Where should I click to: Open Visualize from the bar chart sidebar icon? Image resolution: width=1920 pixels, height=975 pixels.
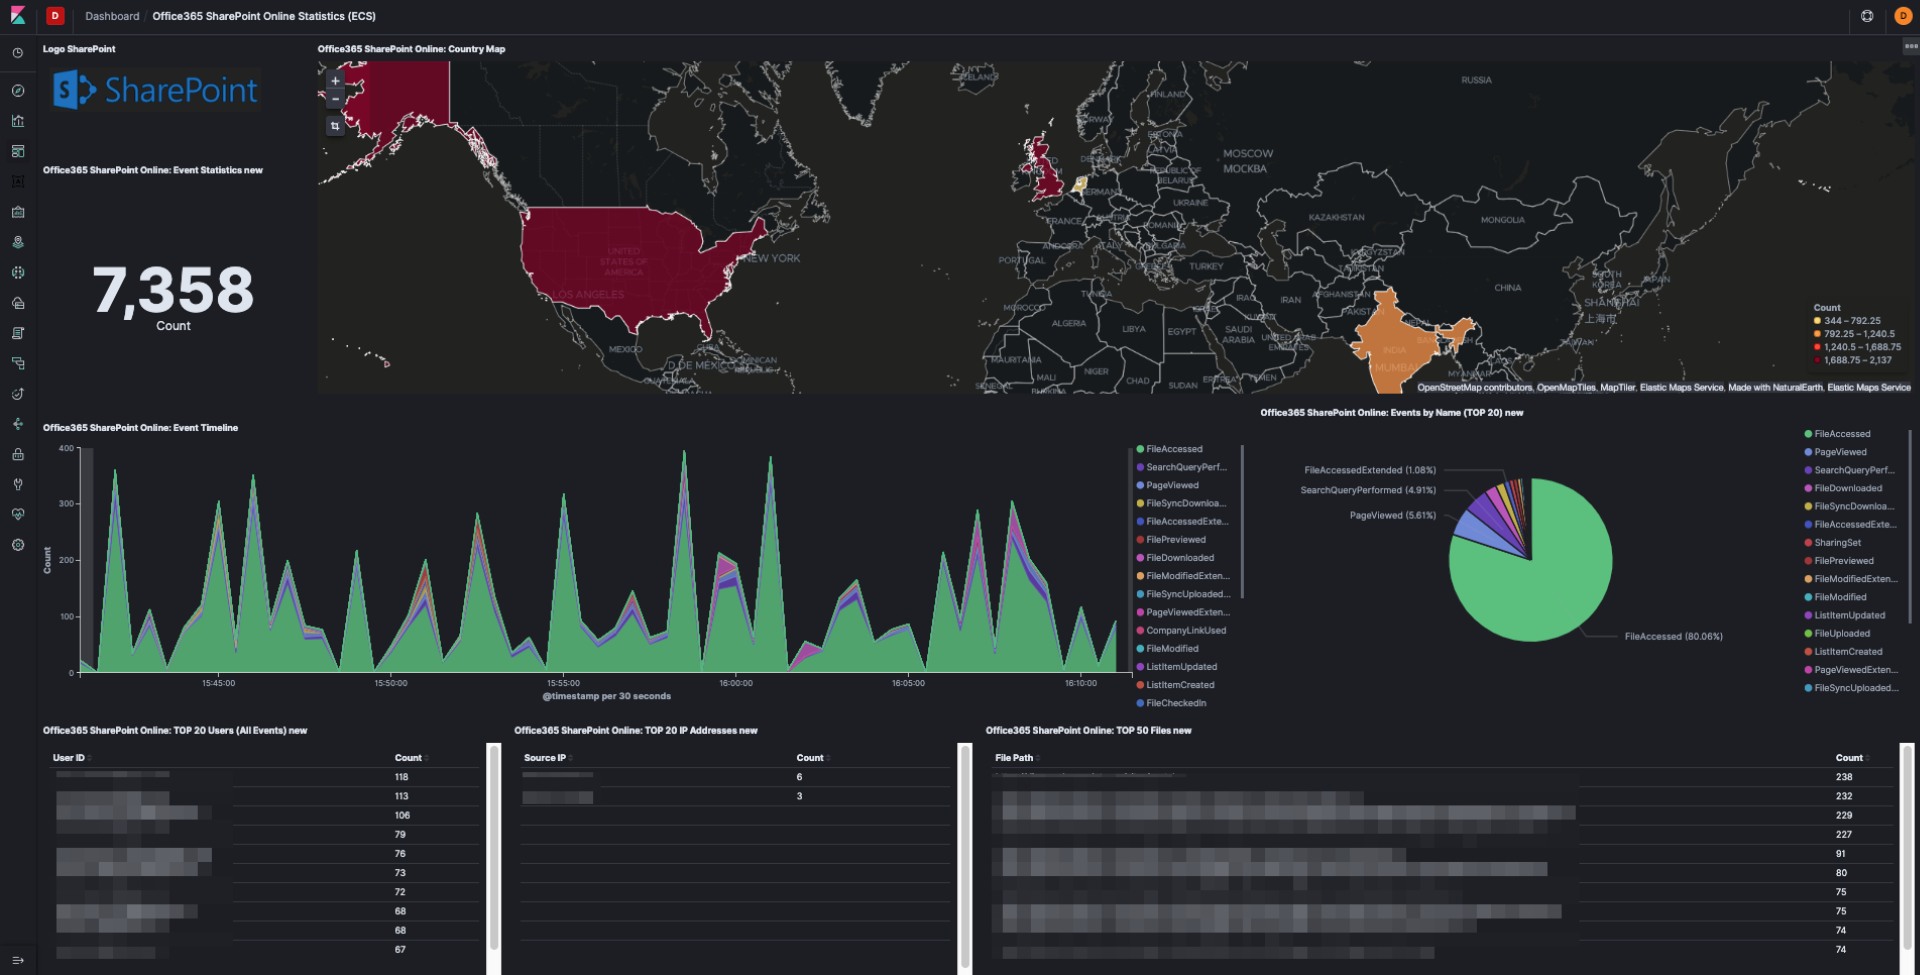(18, 121)
